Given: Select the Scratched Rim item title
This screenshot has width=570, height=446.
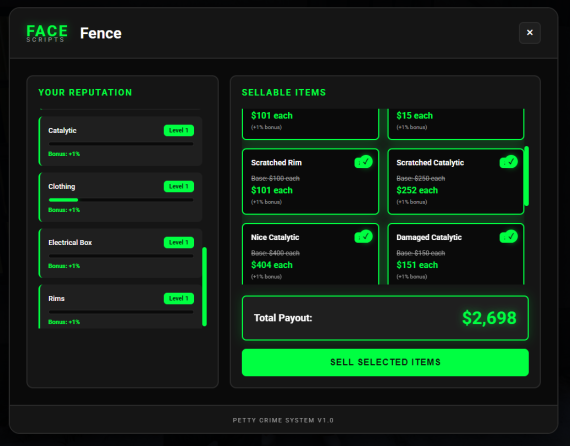Looking at the screenshot, I should coord(276,162).
